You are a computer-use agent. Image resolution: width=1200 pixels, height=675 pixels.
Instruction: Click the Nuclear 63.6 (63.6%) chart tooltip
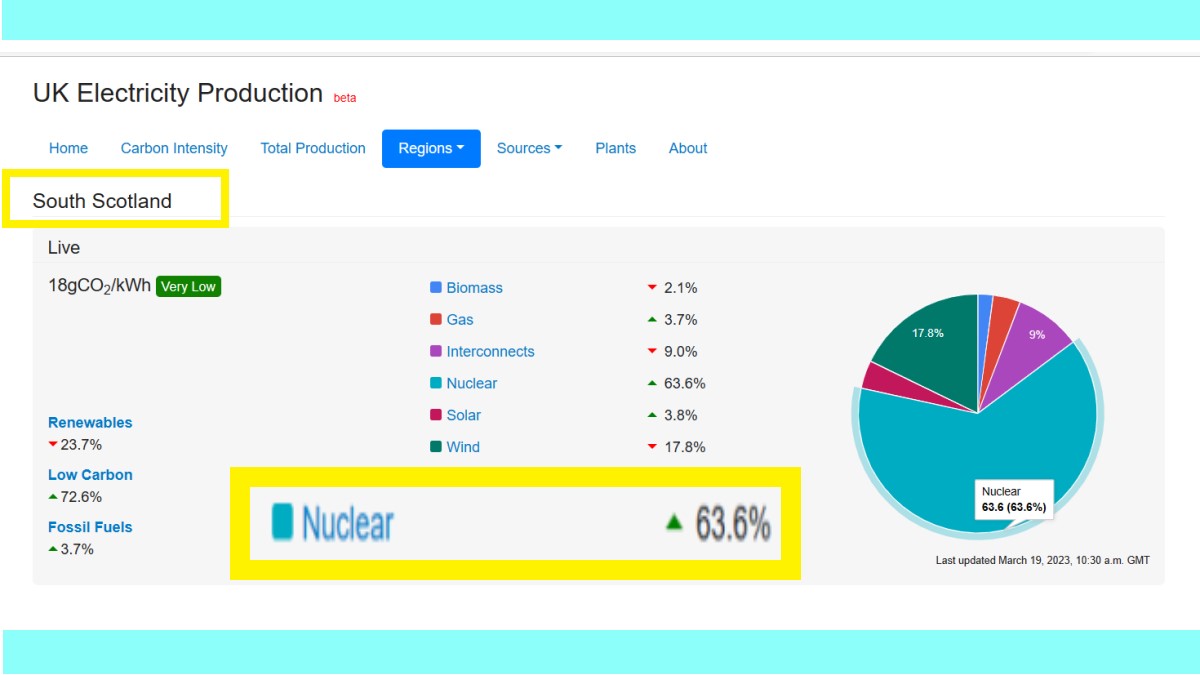point(1014,499)
